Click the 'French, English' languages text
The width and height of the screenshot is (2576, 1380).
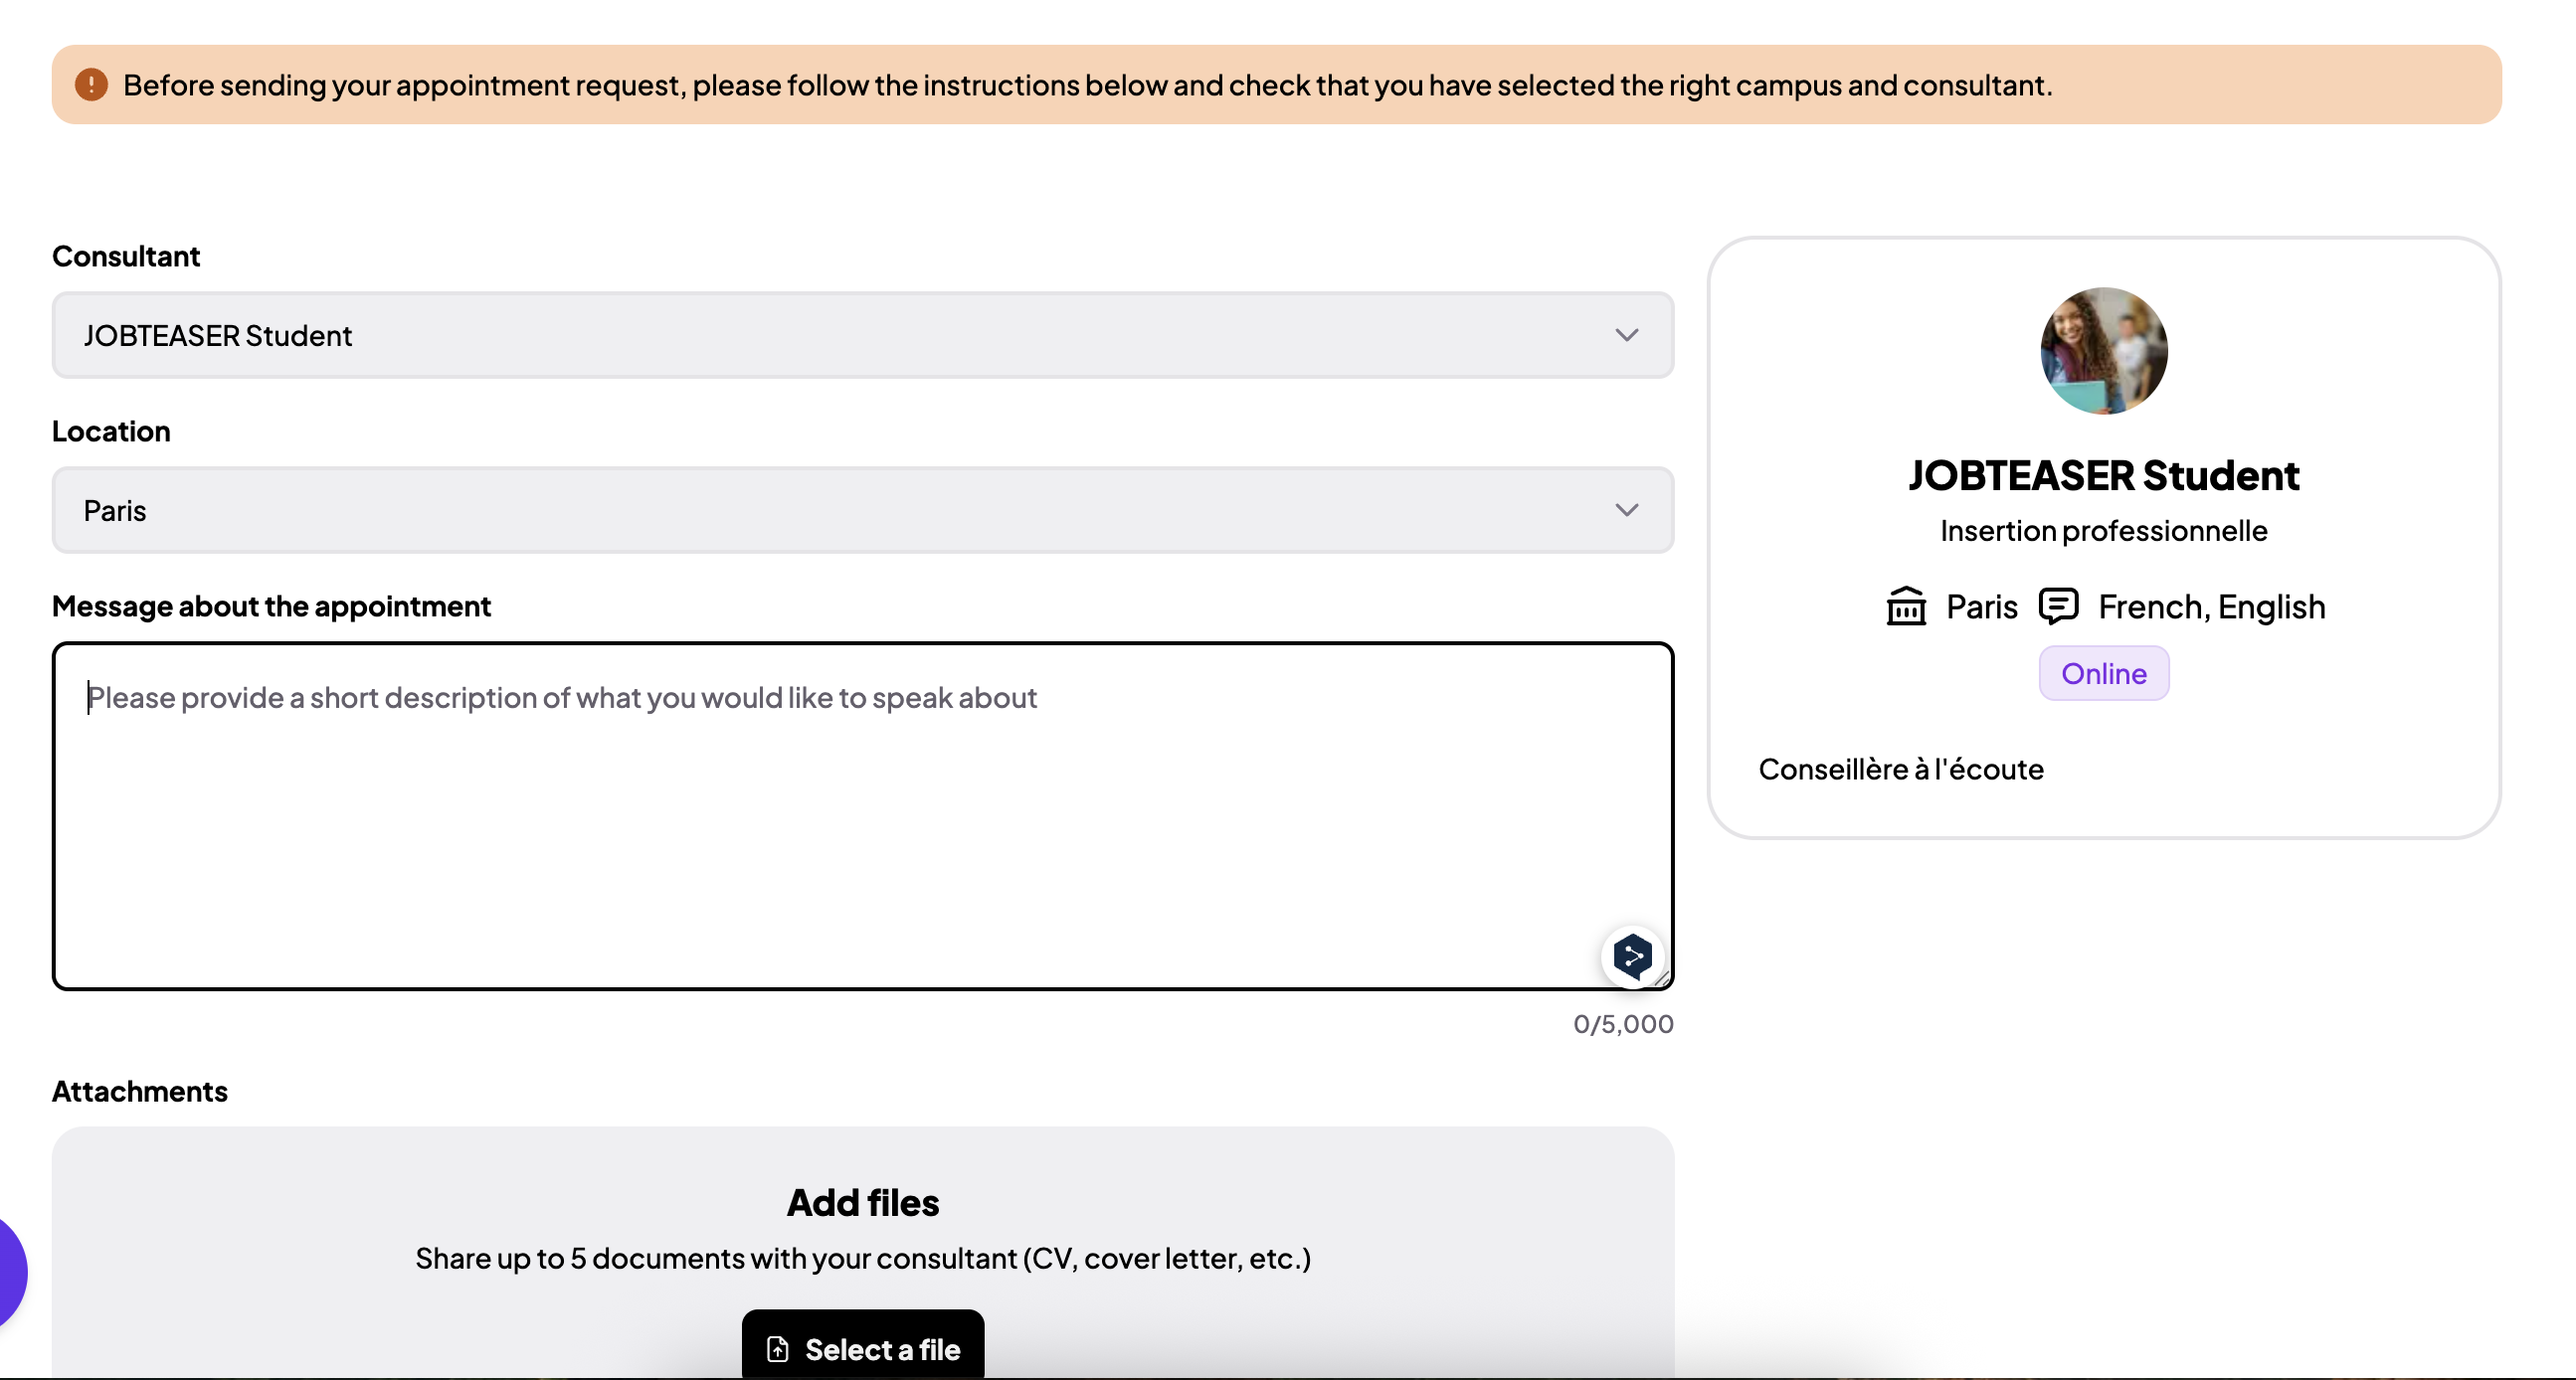(2212, 607)
